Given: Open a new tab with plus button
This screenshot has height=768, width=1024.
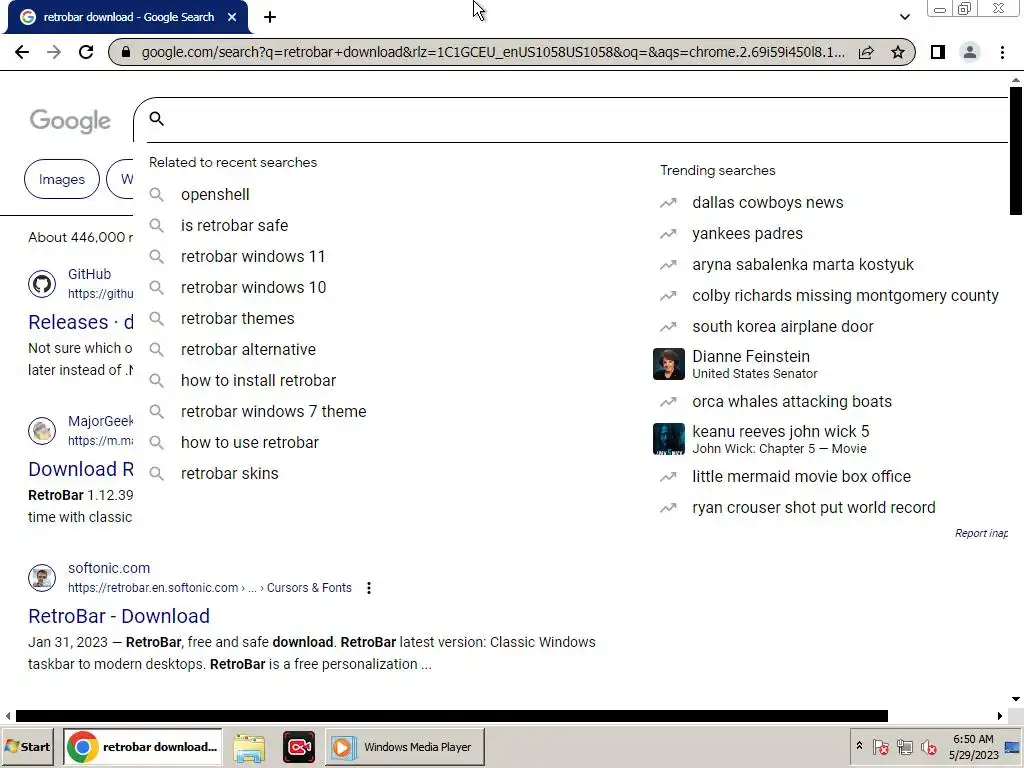Looking at the screenshot, I should 270,18.
